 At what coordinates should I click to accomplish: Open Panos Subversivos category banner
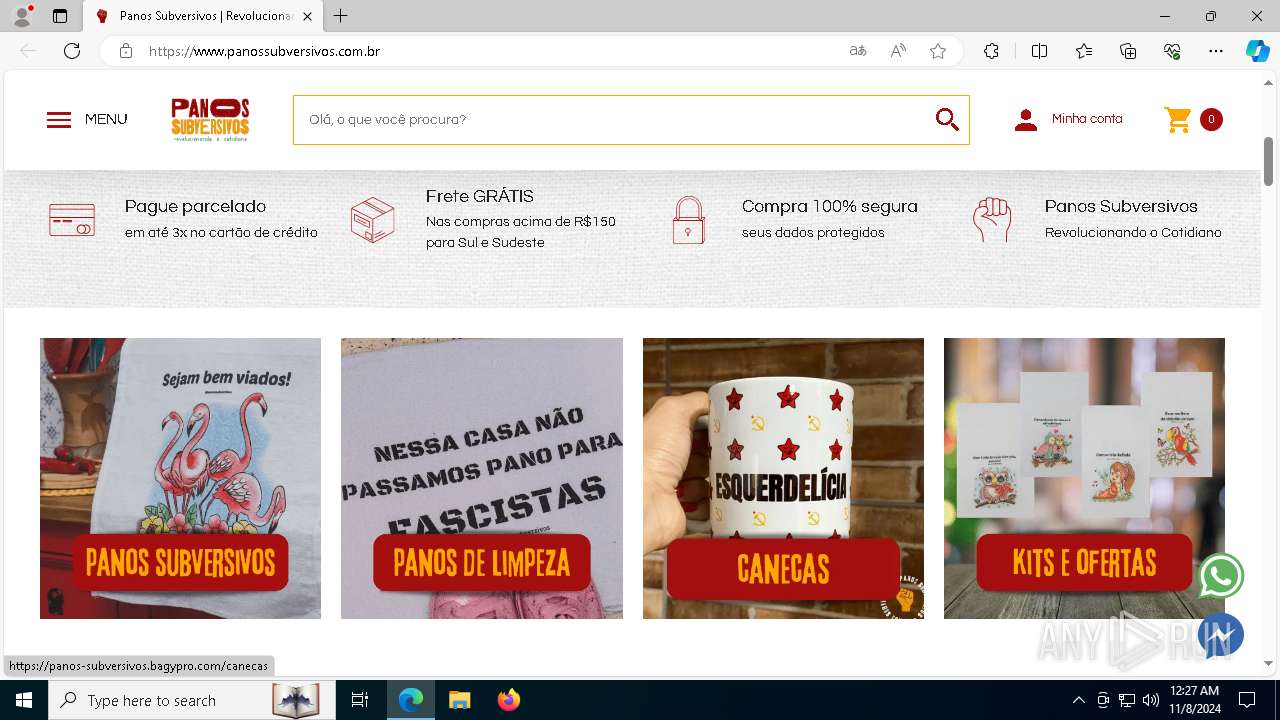point(180,478)
